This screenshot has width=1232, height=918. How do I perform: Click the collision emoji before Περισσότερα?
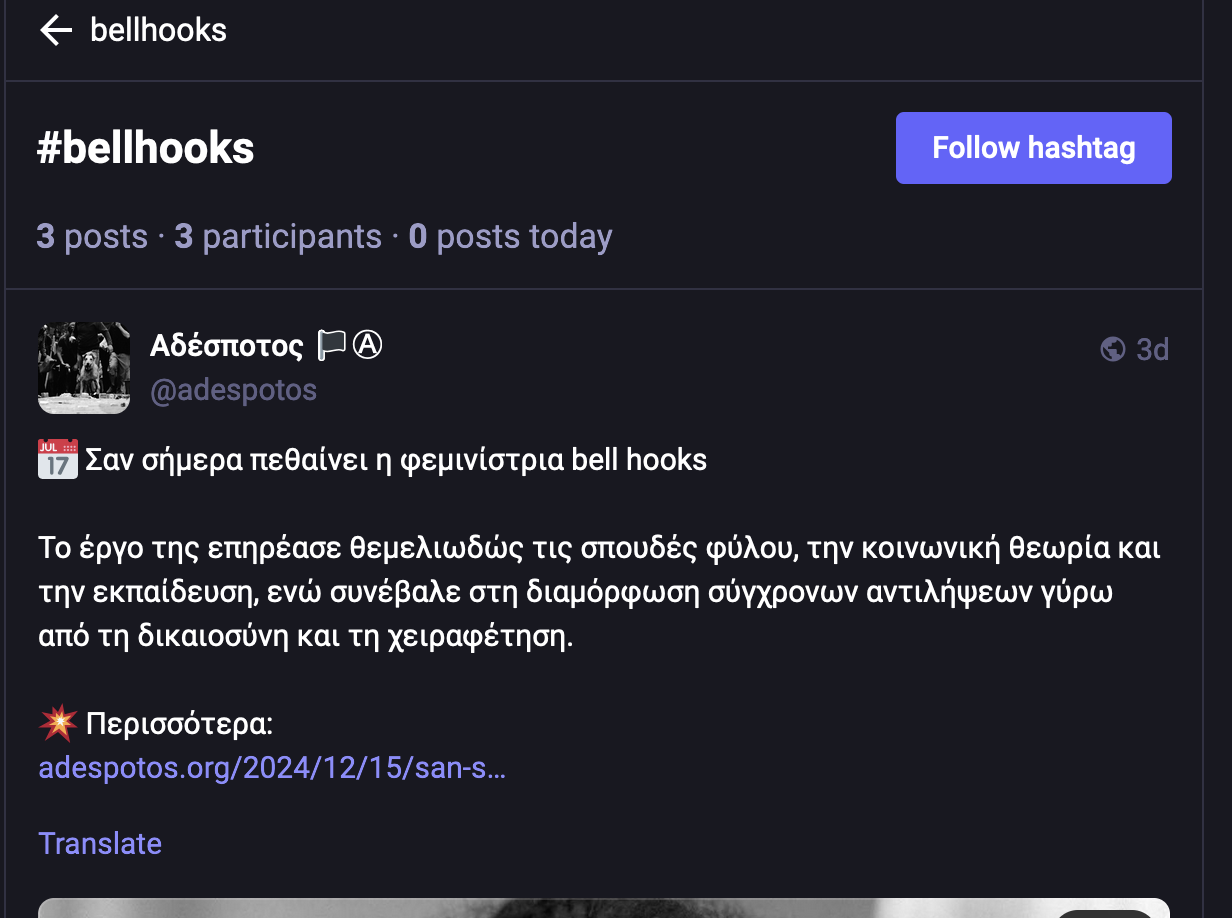point(58,722)
